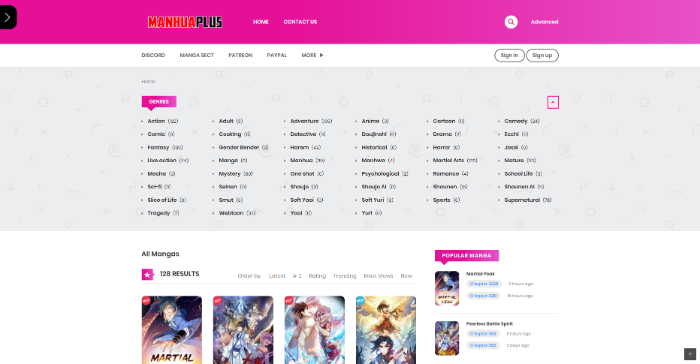The width and height of the screenshot is (700, 364).
Task: Select the Home menu item
Action: (x=261, y=22)
